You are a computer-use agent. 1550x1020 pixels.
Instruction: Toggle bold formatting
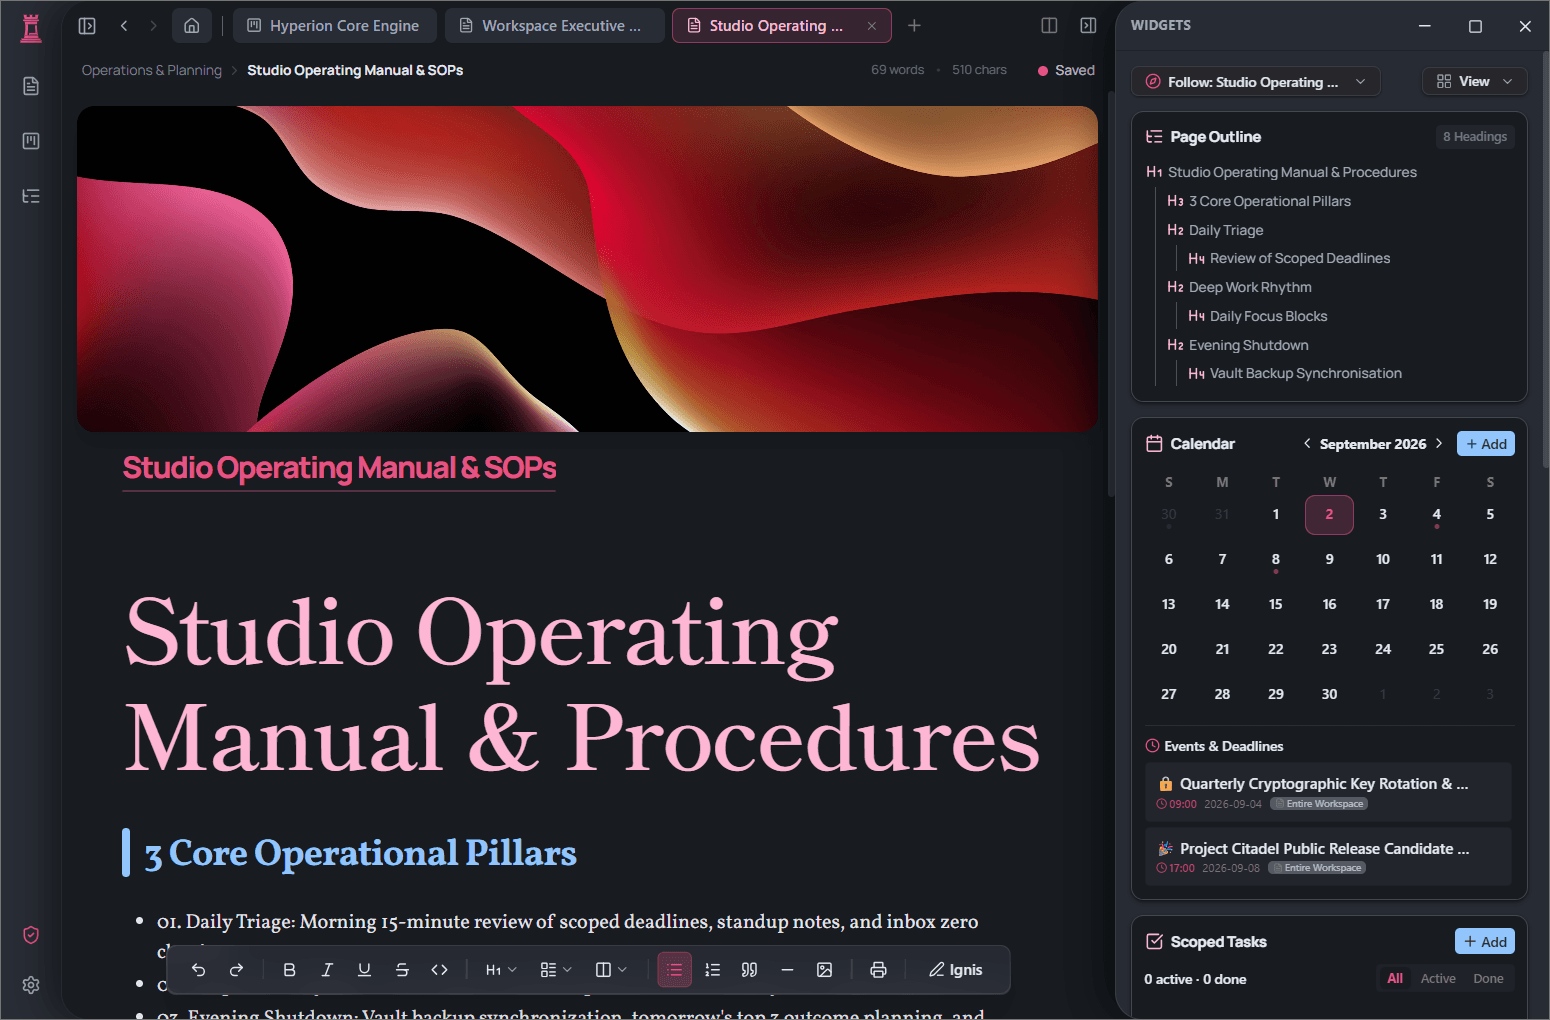pos(289,970)
